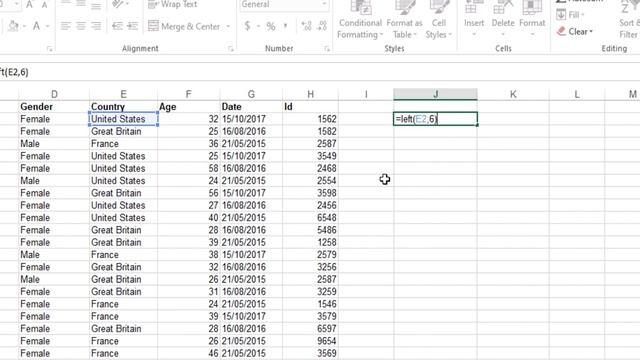
Task: Select Age cell 46
Action: pyautogui.click(x=188, y=353)
